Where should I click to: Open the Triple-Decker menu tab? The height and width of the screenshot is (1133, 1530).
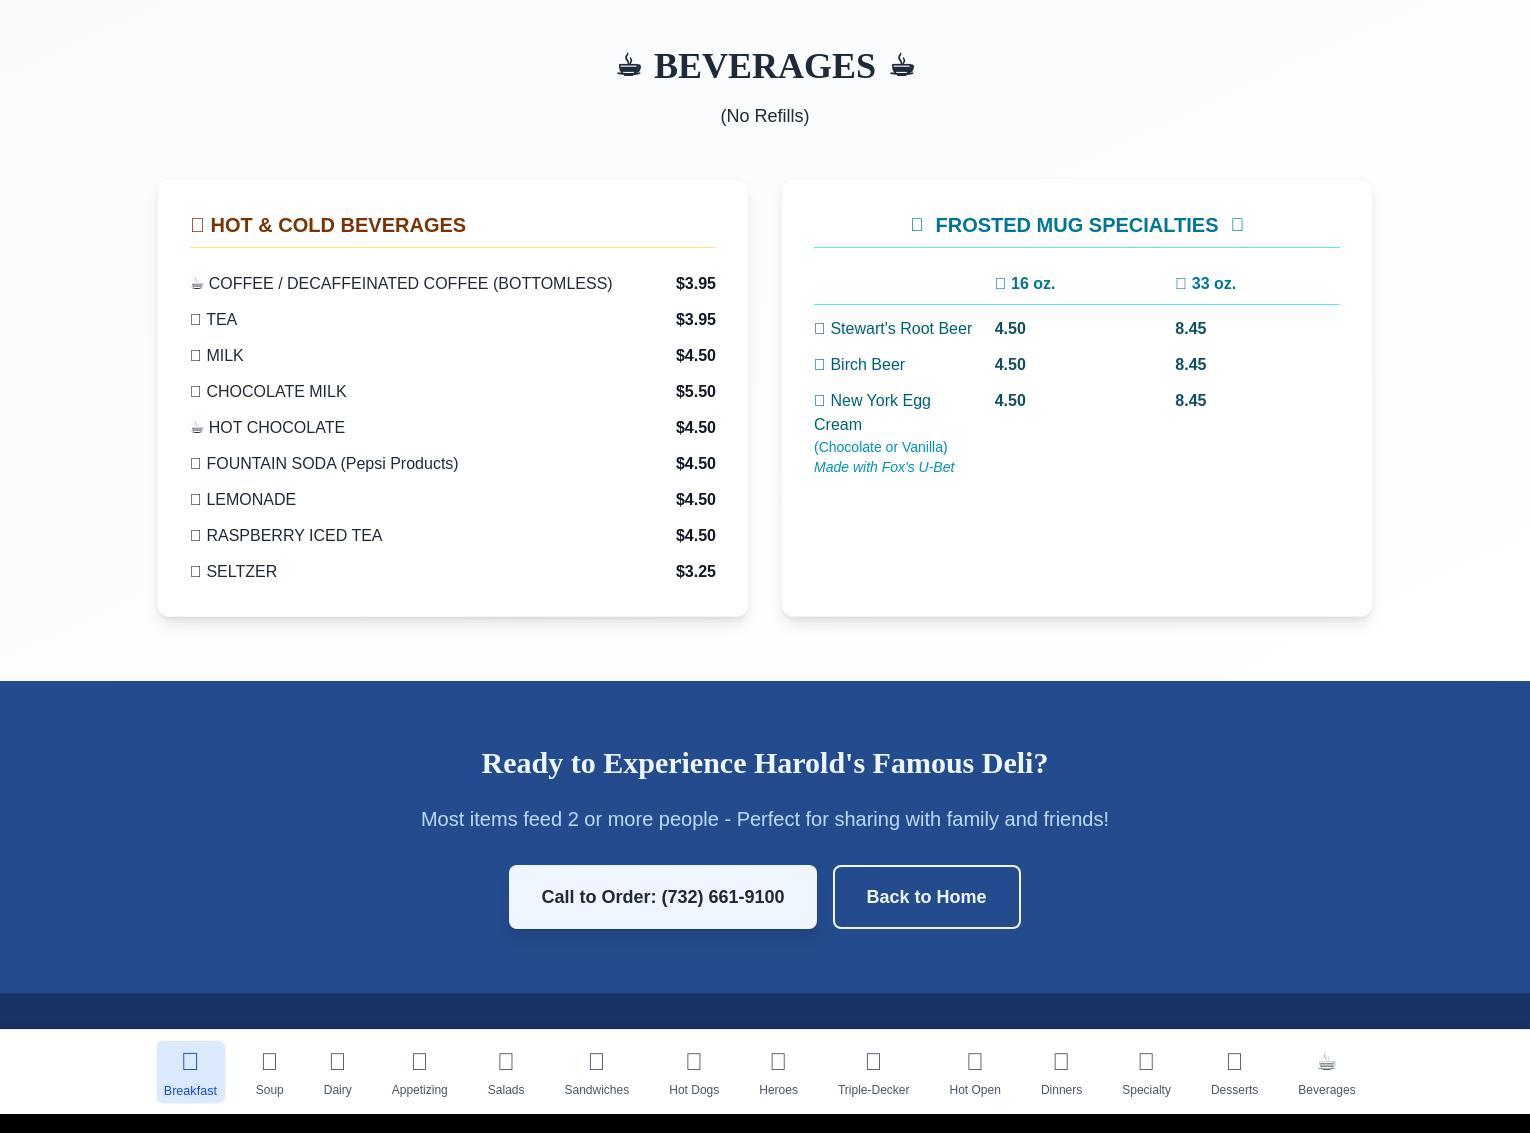pyautogui.click(x=873, y=1072)
